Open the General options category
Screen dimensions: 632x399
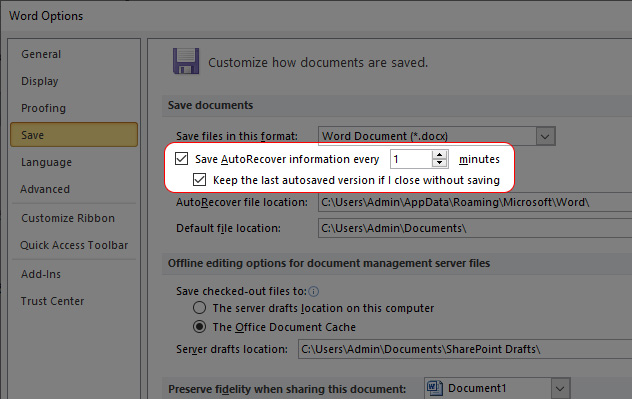(41, 54)
